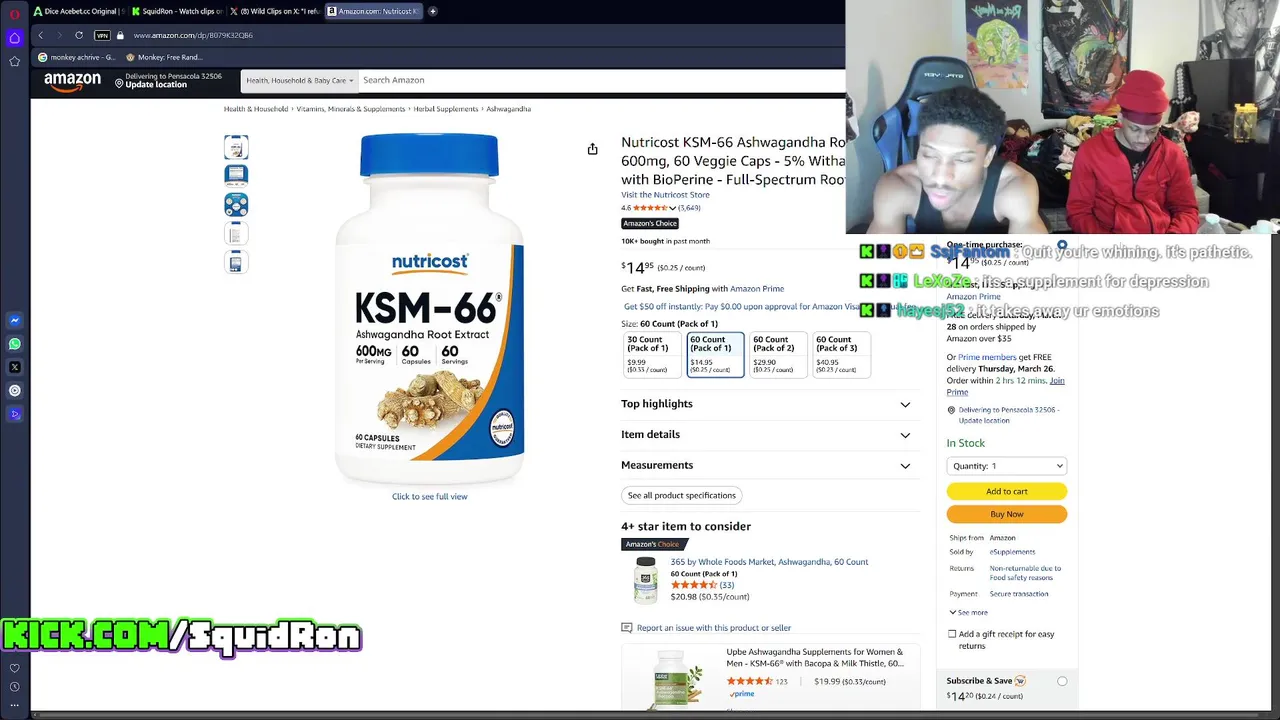The image size is (1280, 720).
Task: Open the X (Twitter) sidebar icon
Action: 14,367
